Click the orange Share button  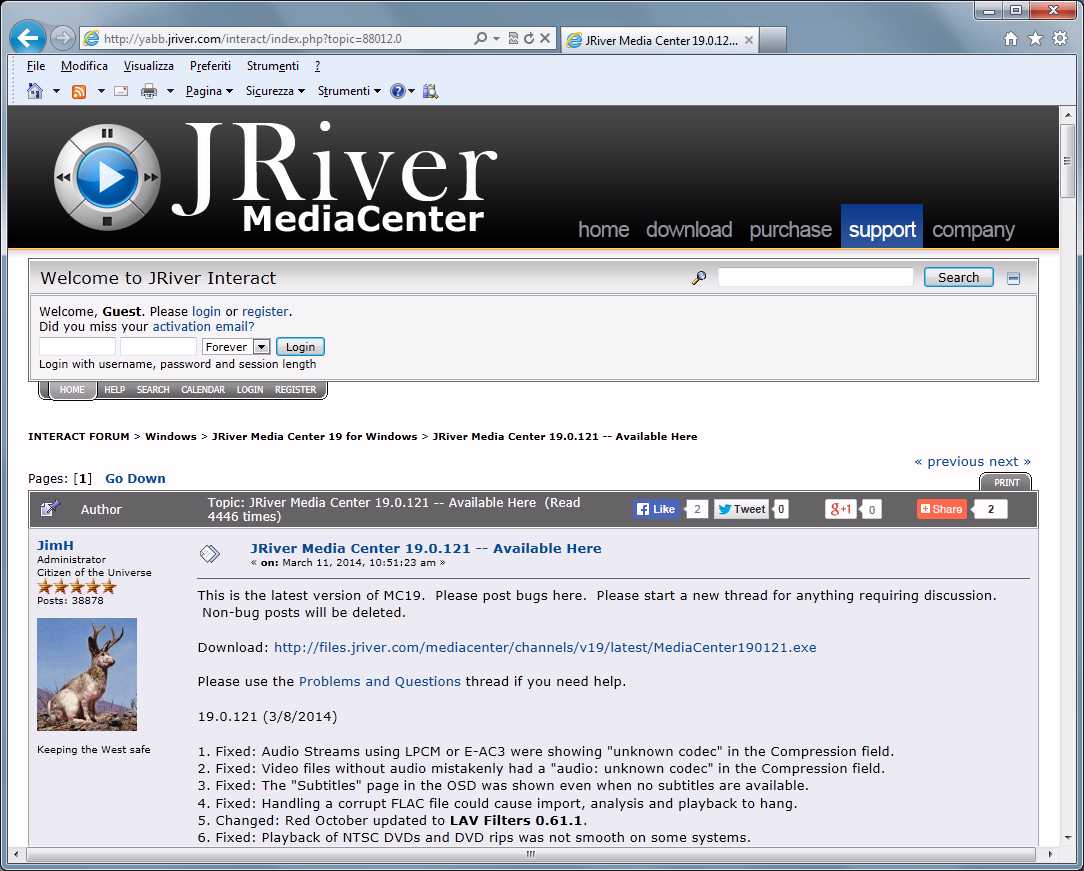tap(942, 509)
